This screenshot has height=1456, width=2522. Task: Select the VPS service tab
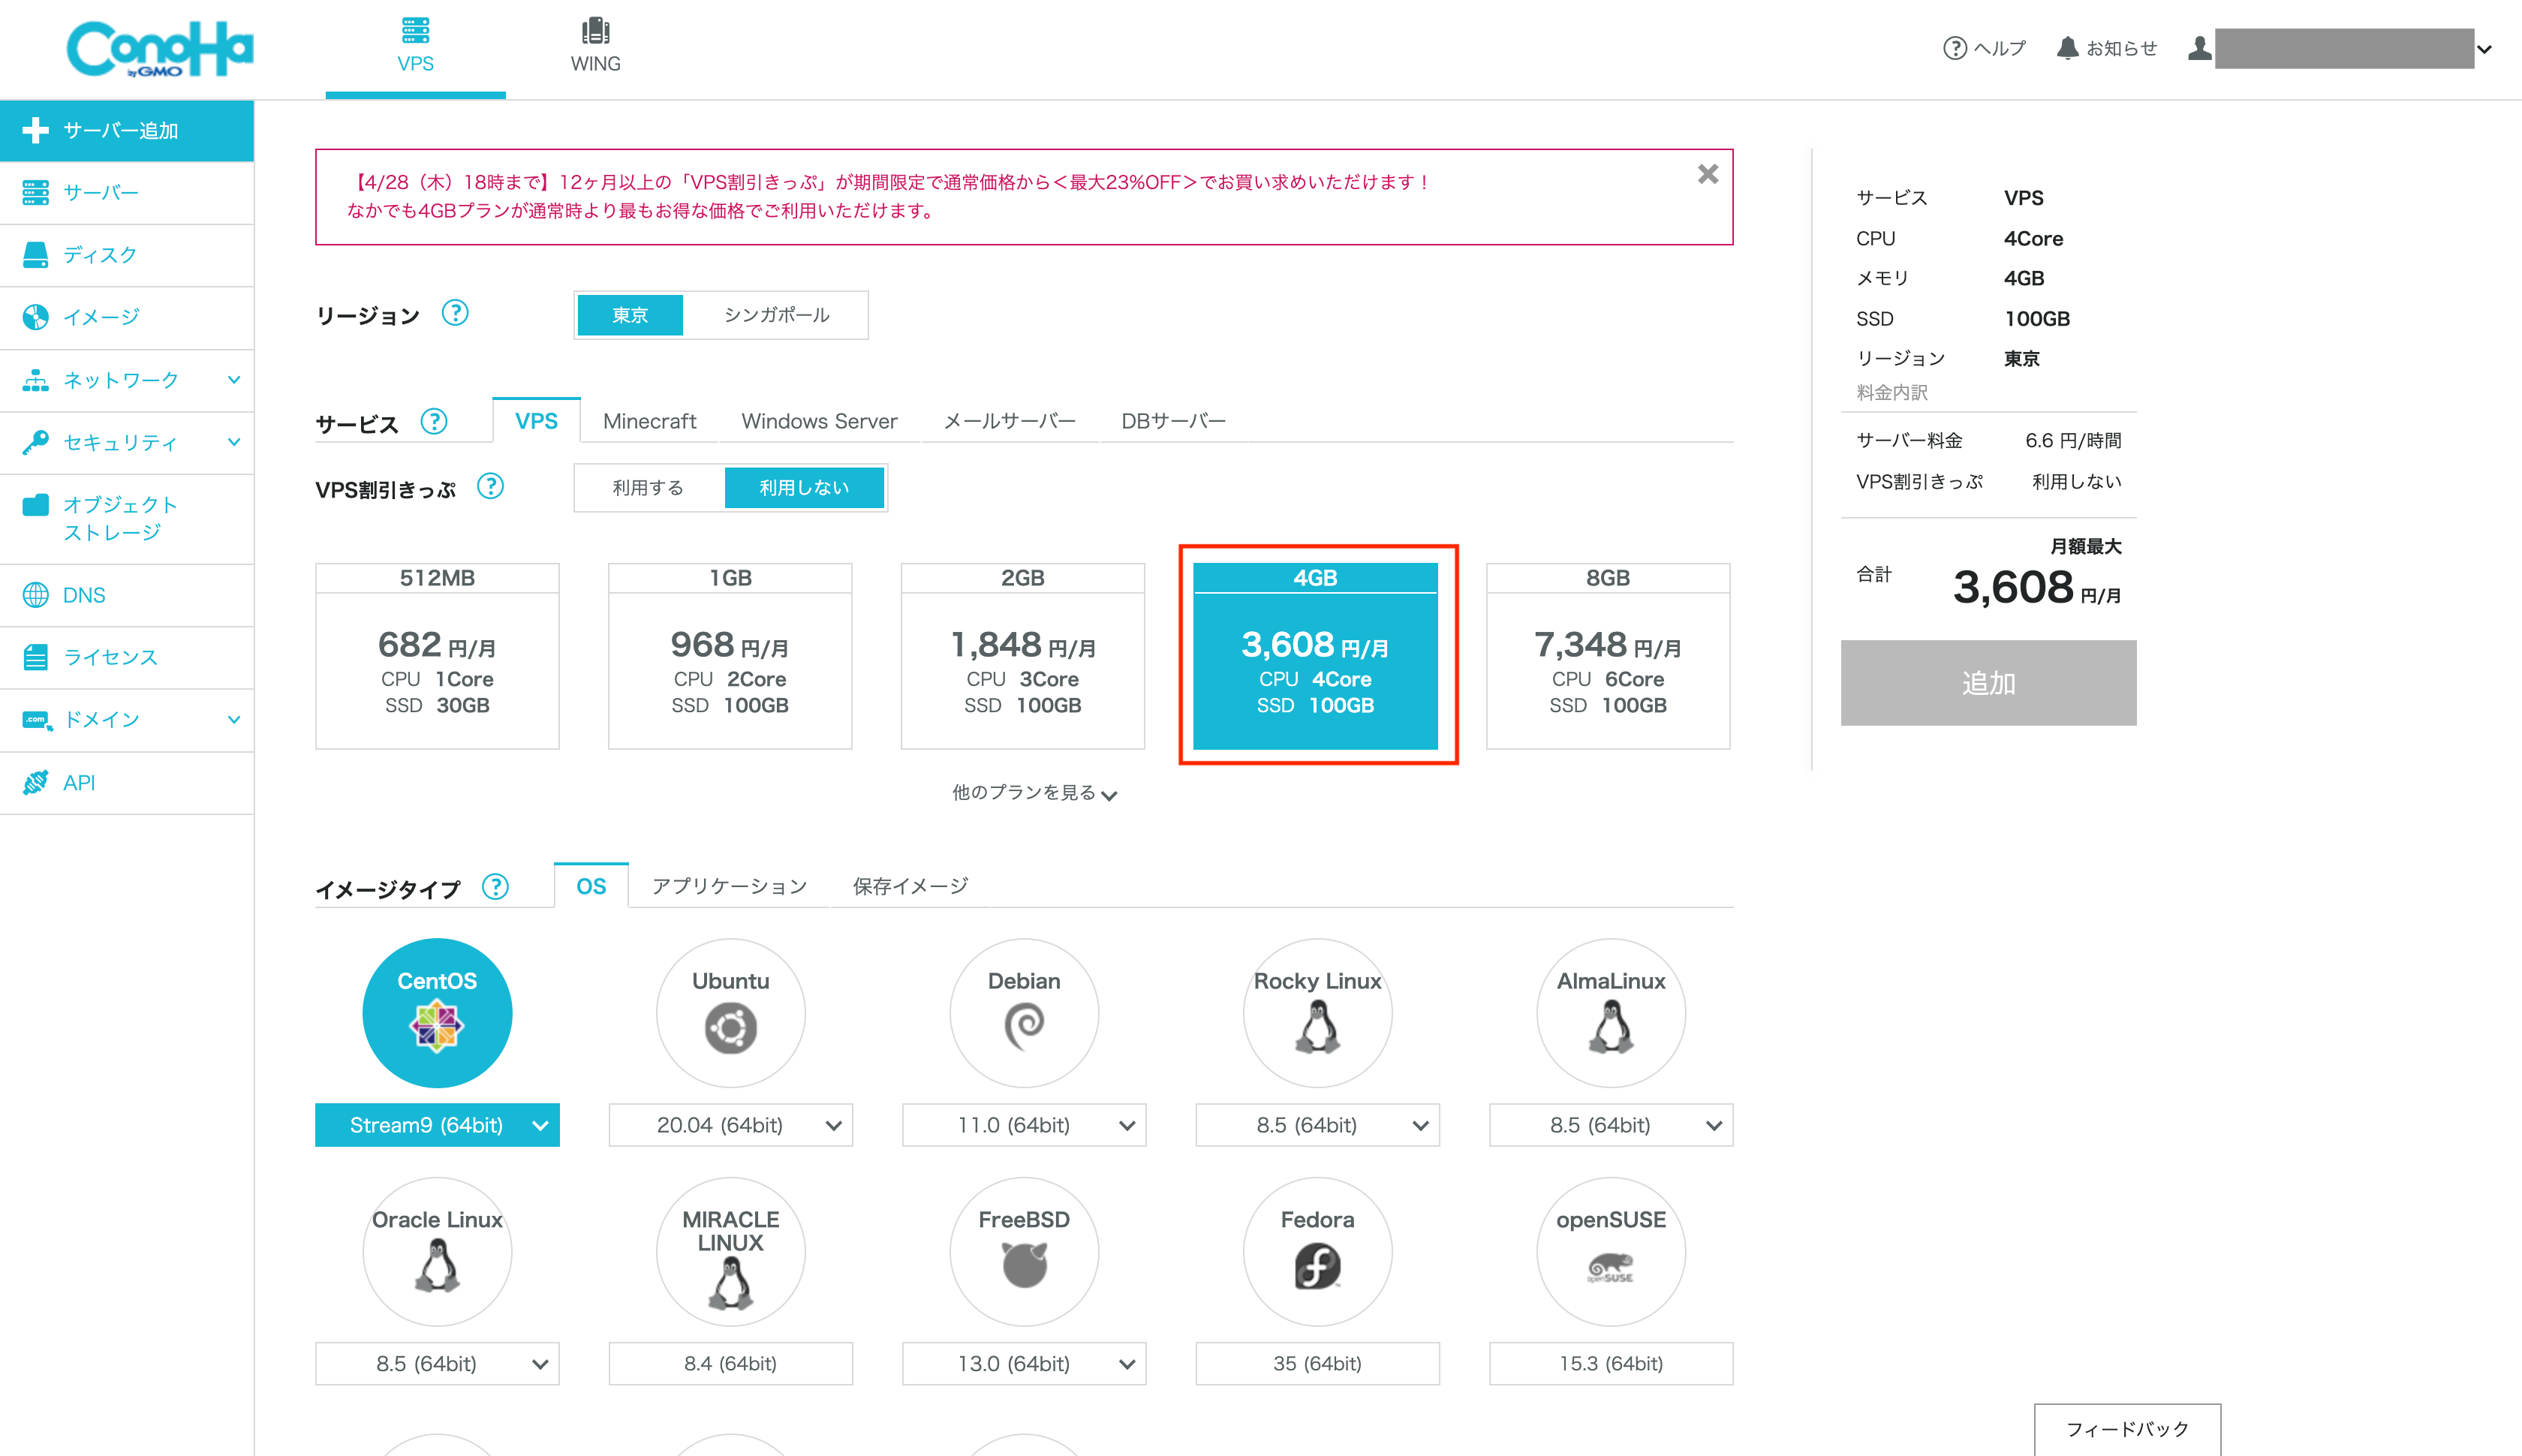coord(536,421)
